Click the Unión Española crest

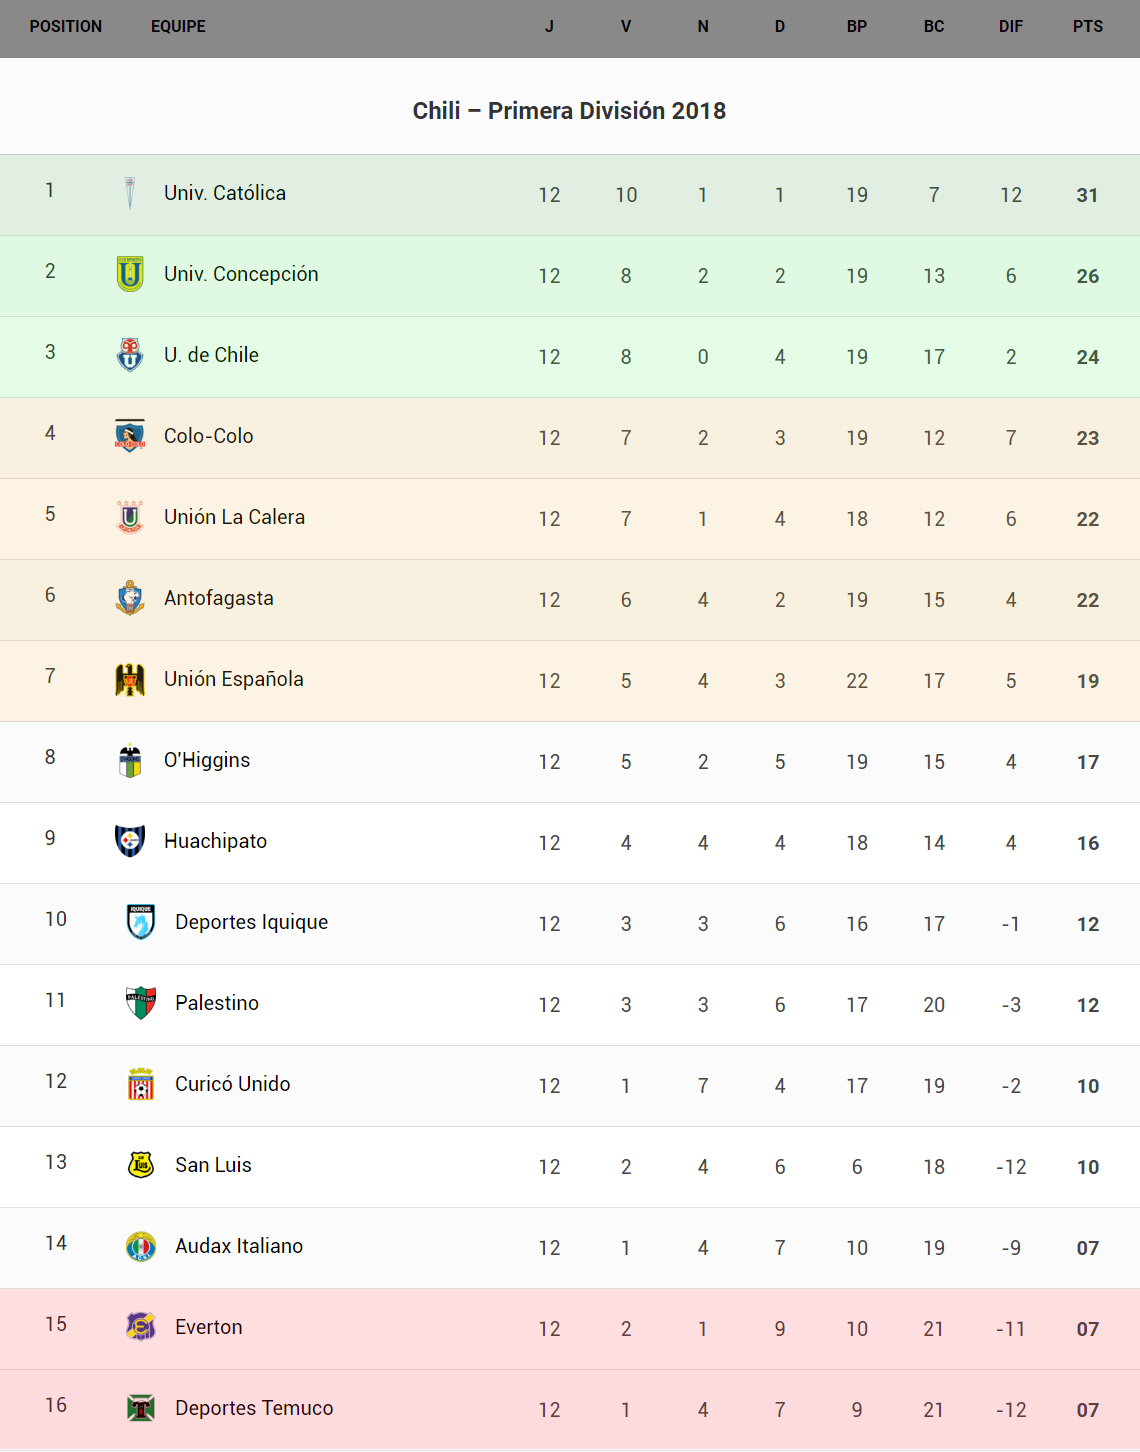130,679
